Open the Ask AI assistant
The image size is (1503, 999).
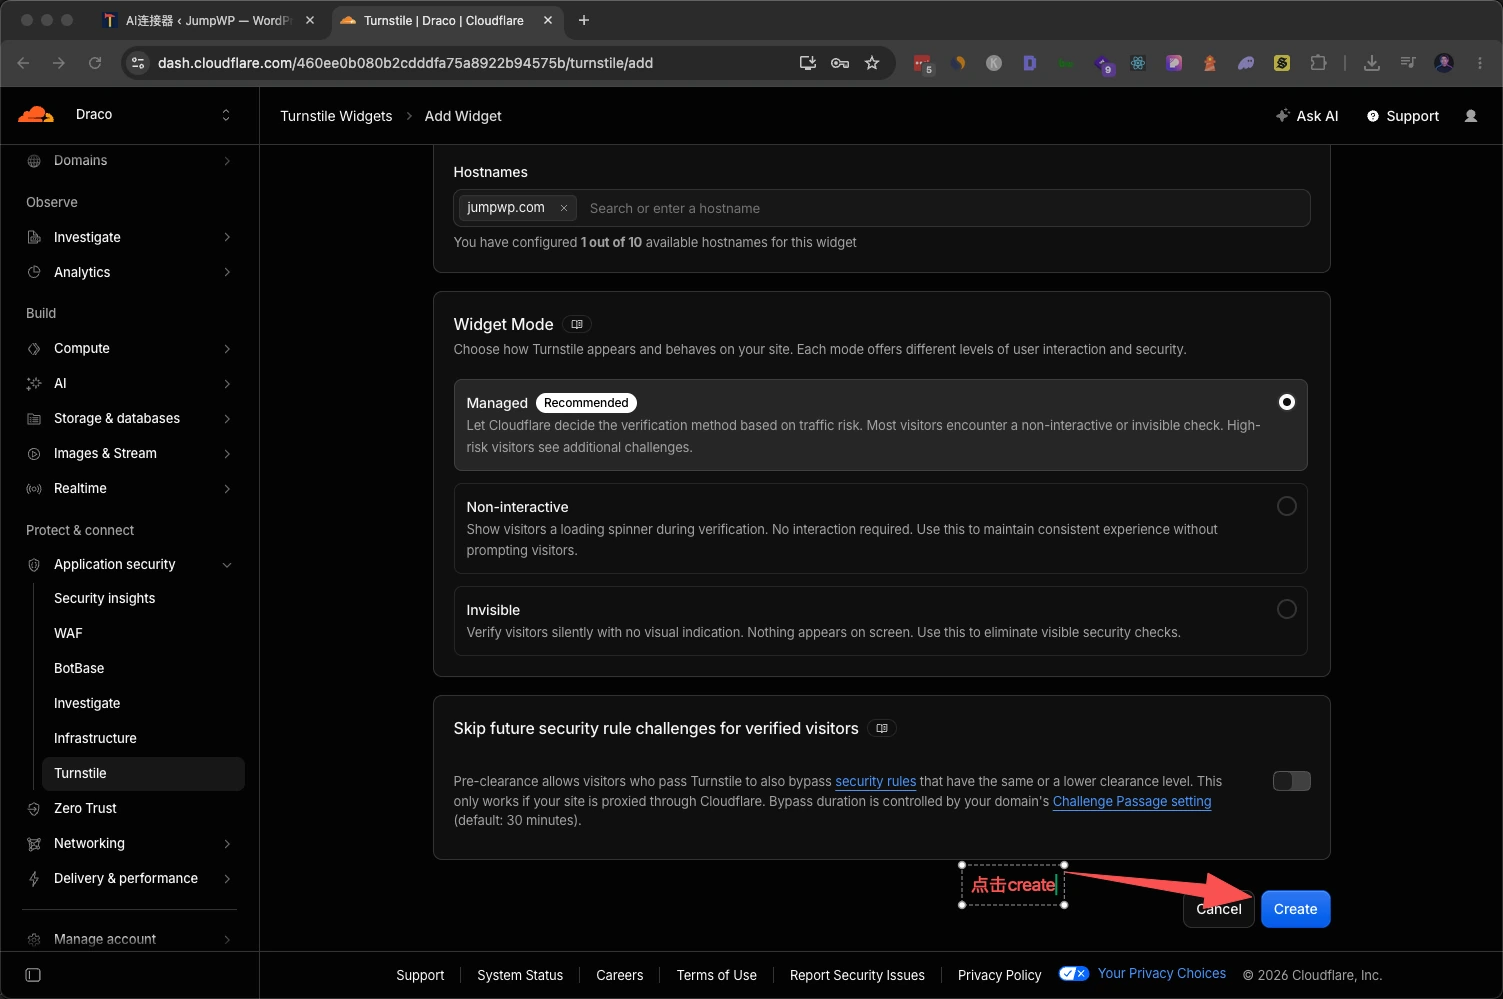tap(1307, 116)
